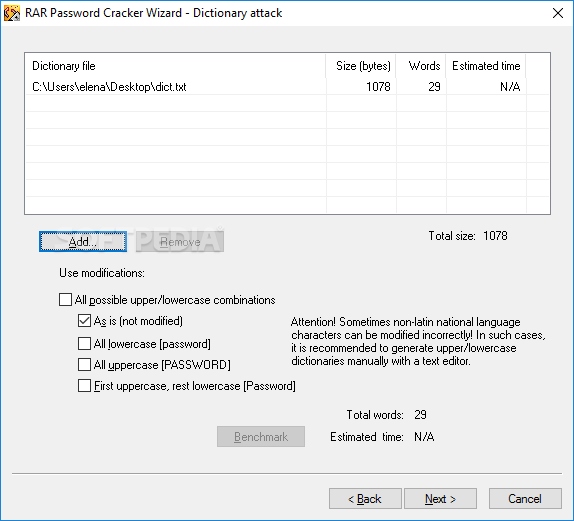The width and height of the screenshot is (574, 521).
Task: Click the Size (bytes) column header
Action: pos(361,66)
